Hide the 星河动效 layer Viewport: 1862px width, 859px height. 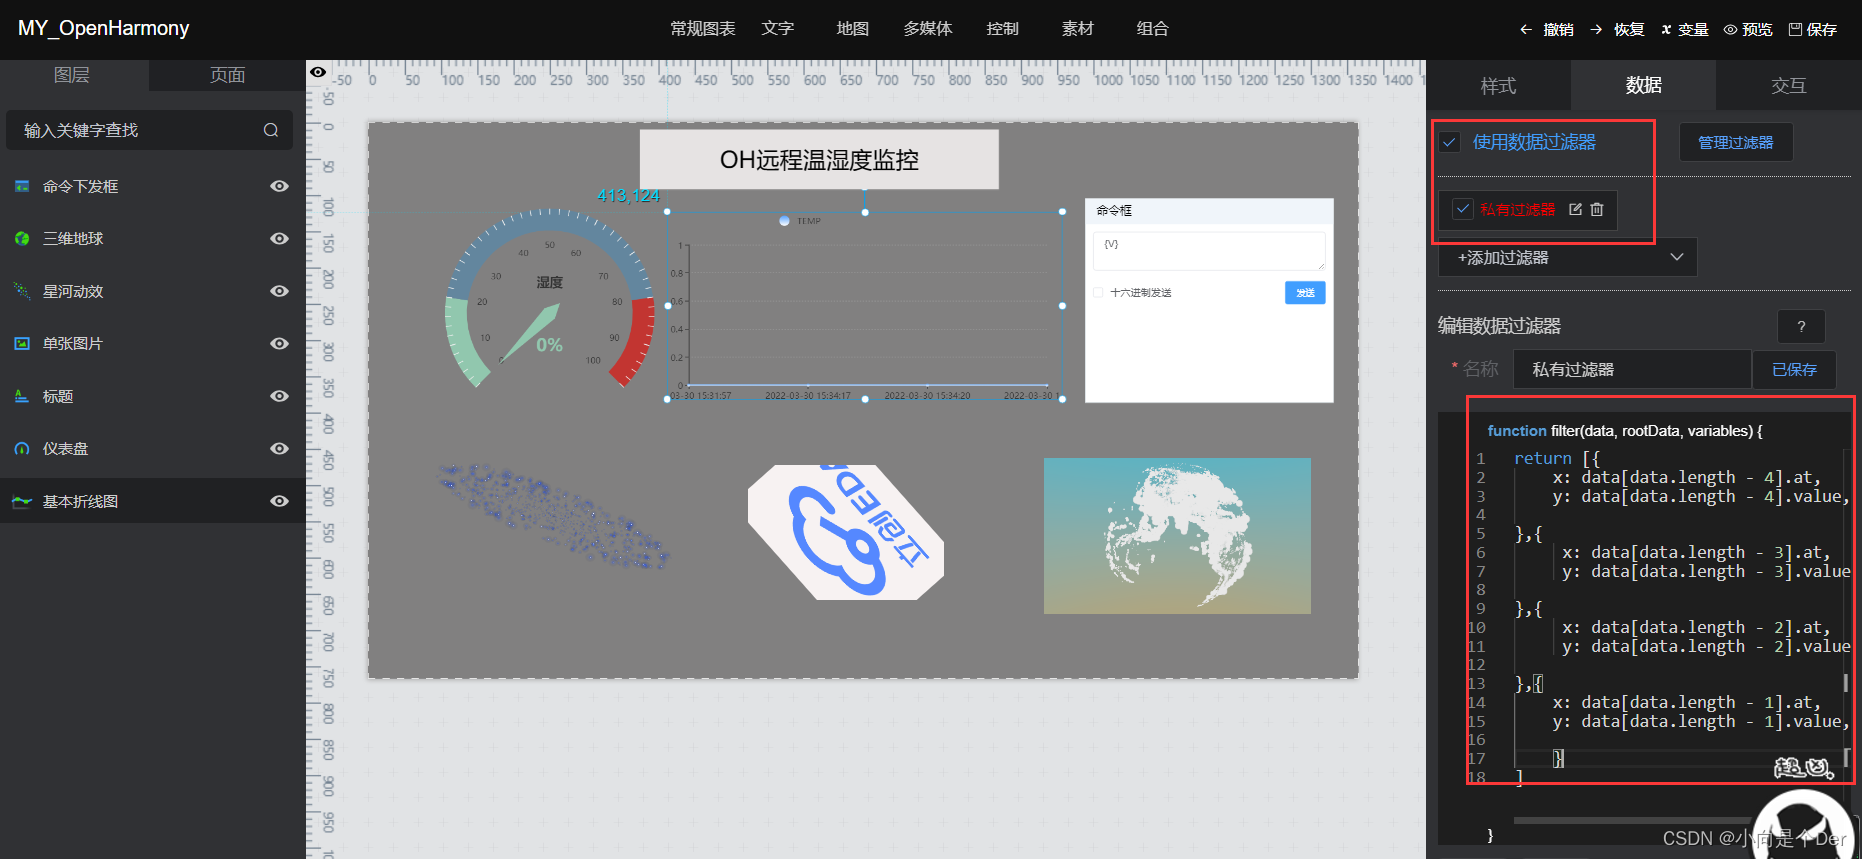click(x=280, y=291)
